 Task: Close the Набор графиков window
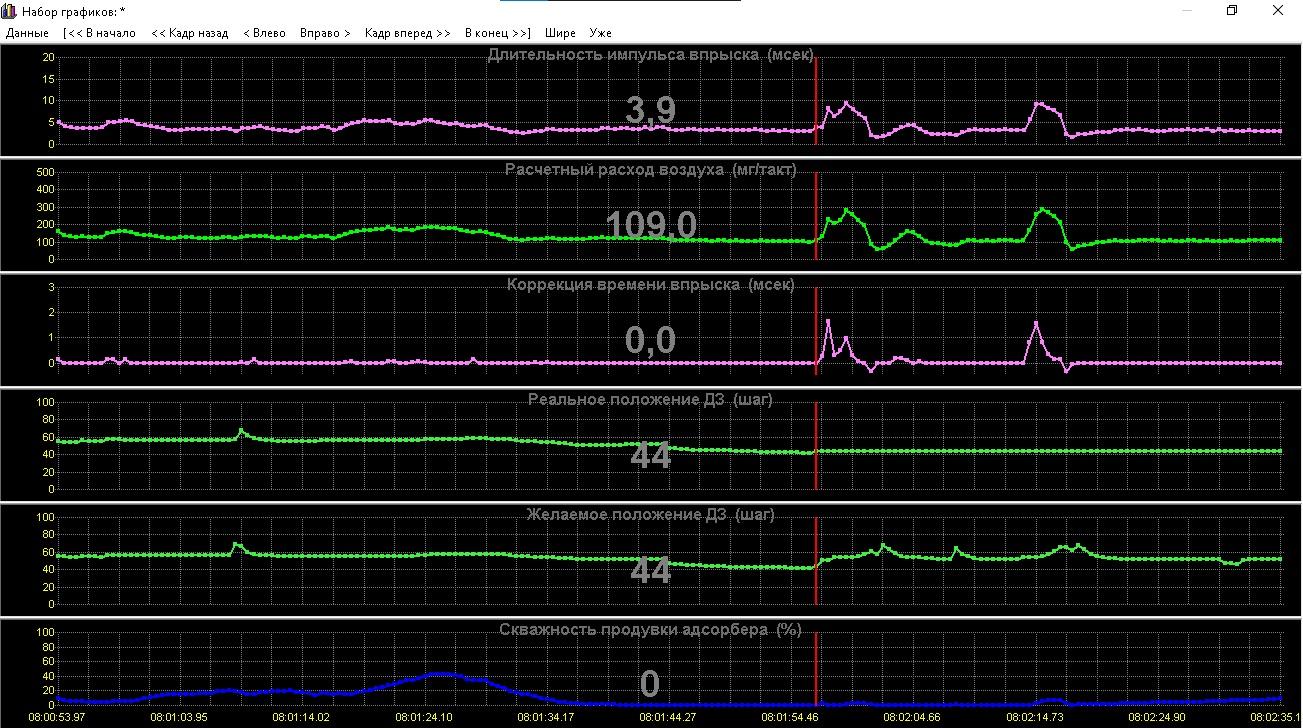tap(1277, 11)
